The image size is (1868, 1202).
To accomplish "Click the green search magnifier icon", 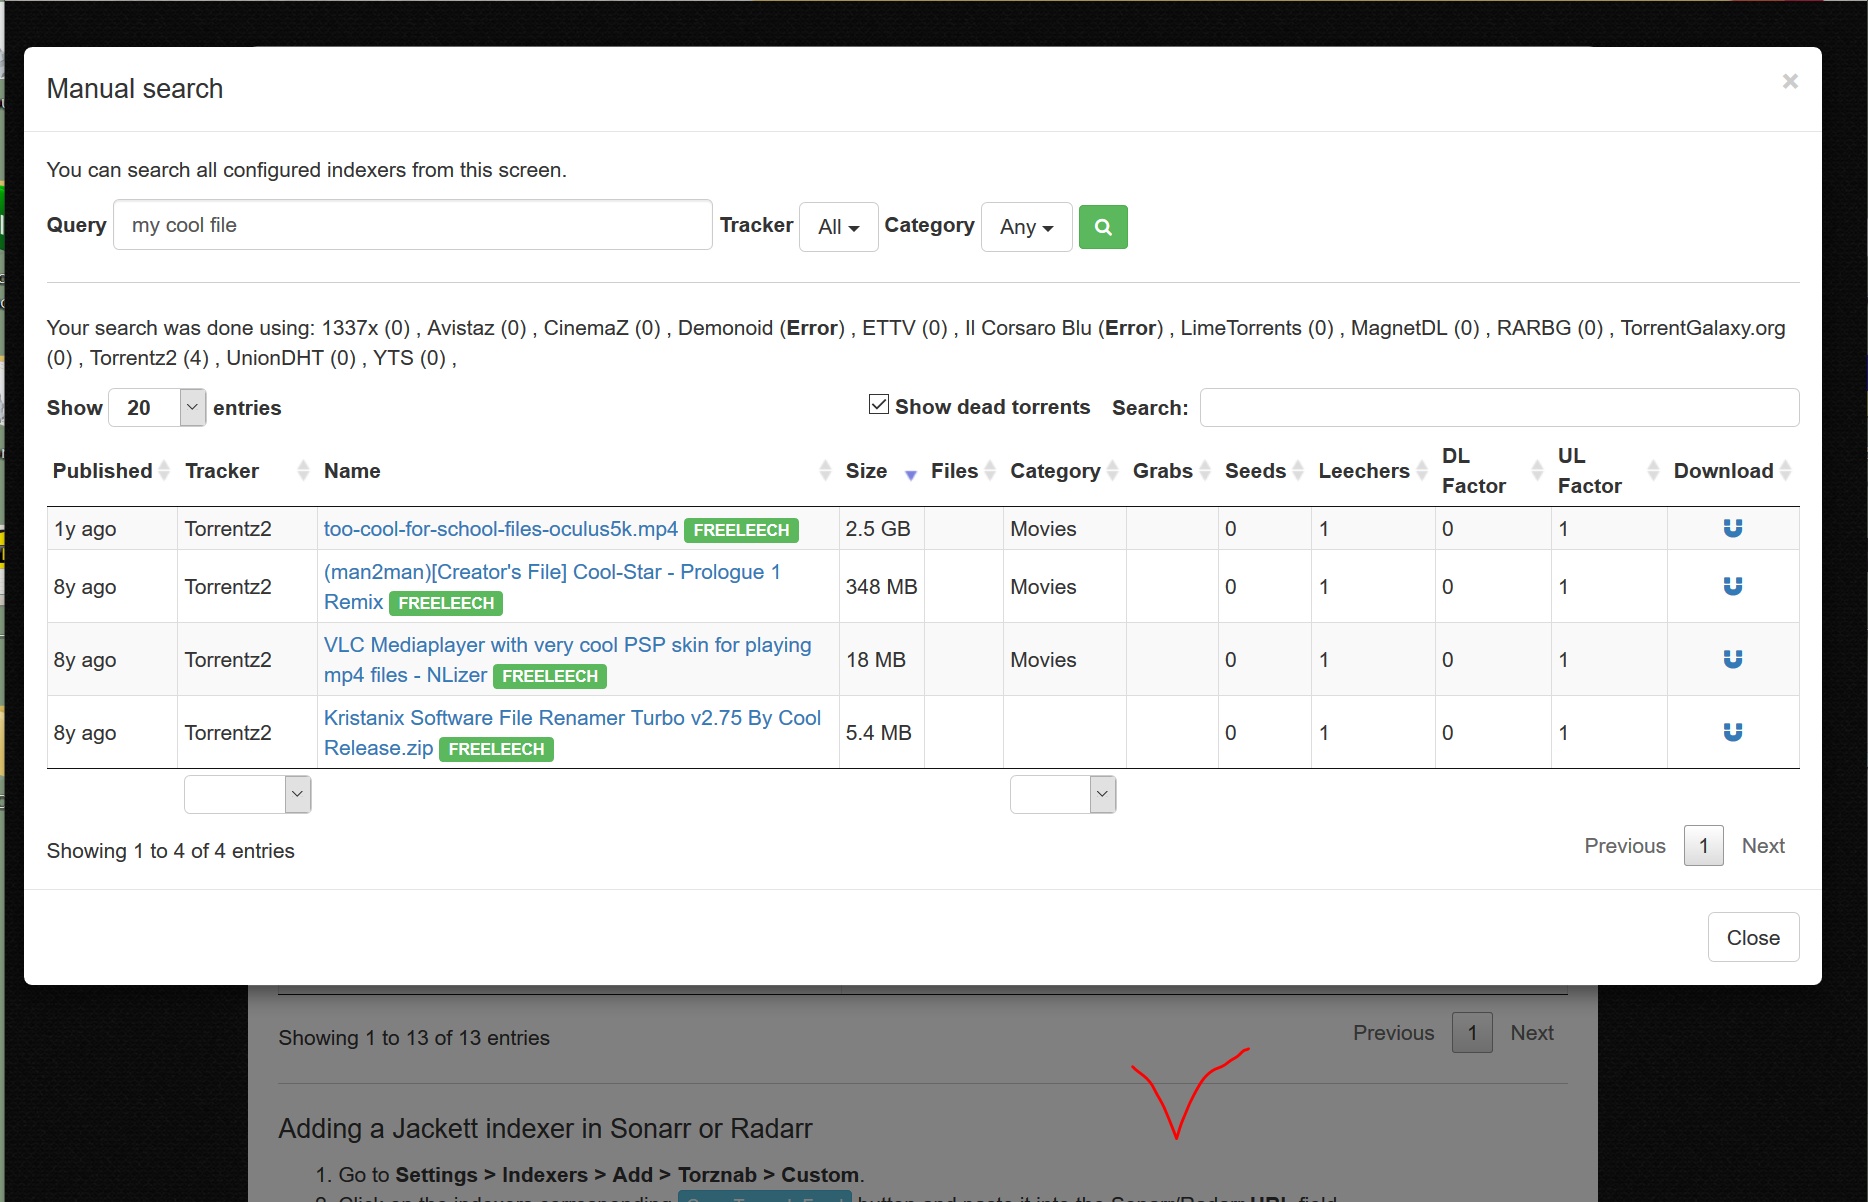I will click(1103, 227).
